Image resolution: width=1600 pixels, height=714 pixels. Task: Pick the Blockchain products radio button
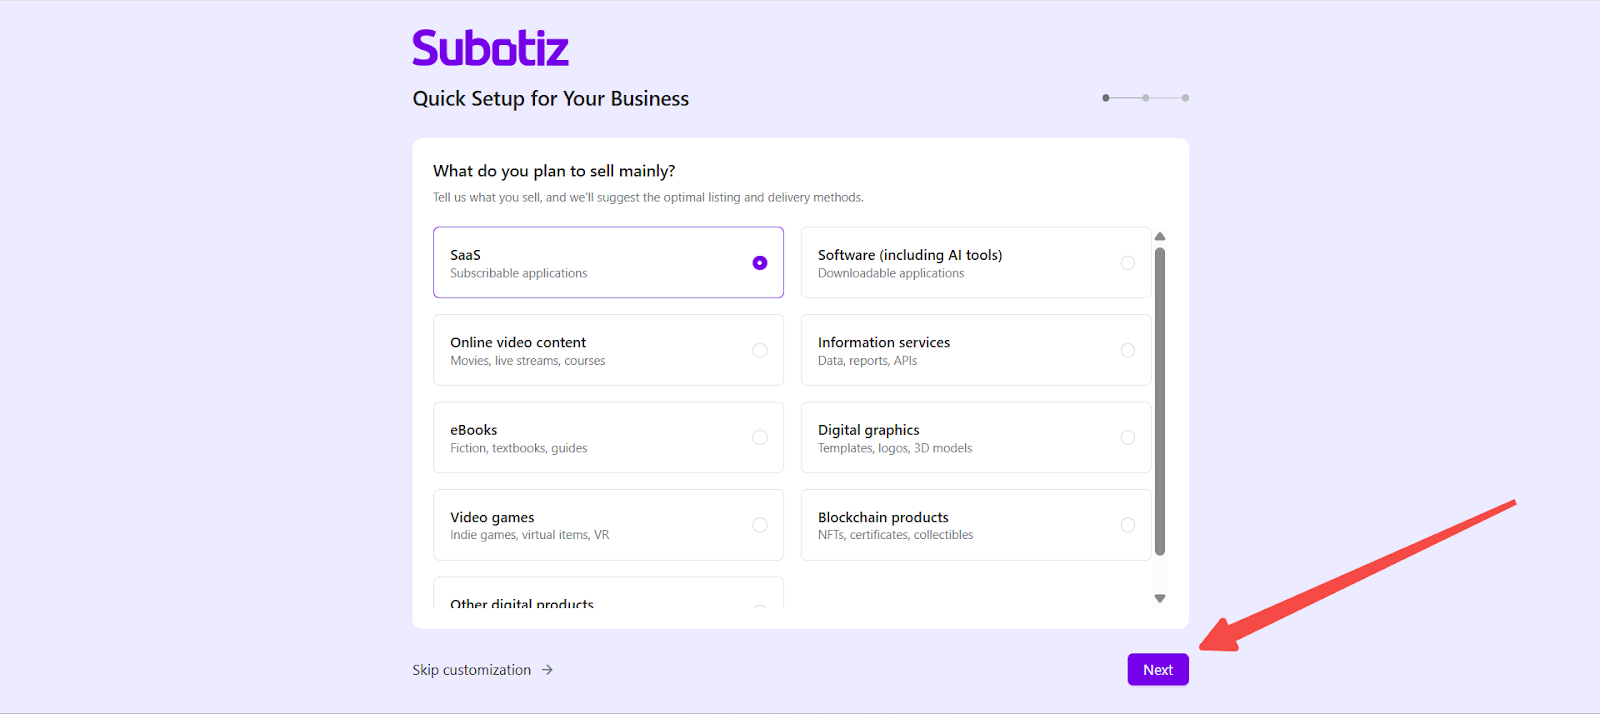[1128, 525]
